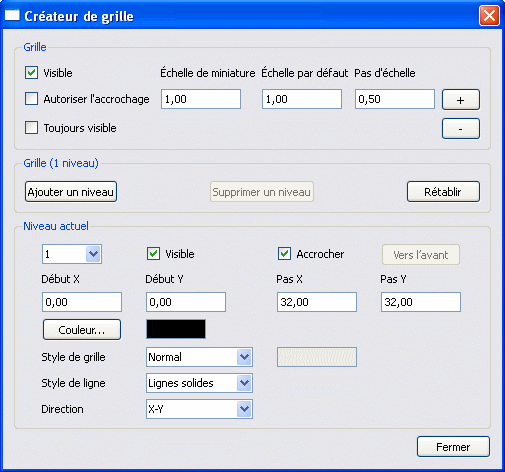Focus the Échelle de miniature input field
Screen dimensions: 505x472
(201, 99)
